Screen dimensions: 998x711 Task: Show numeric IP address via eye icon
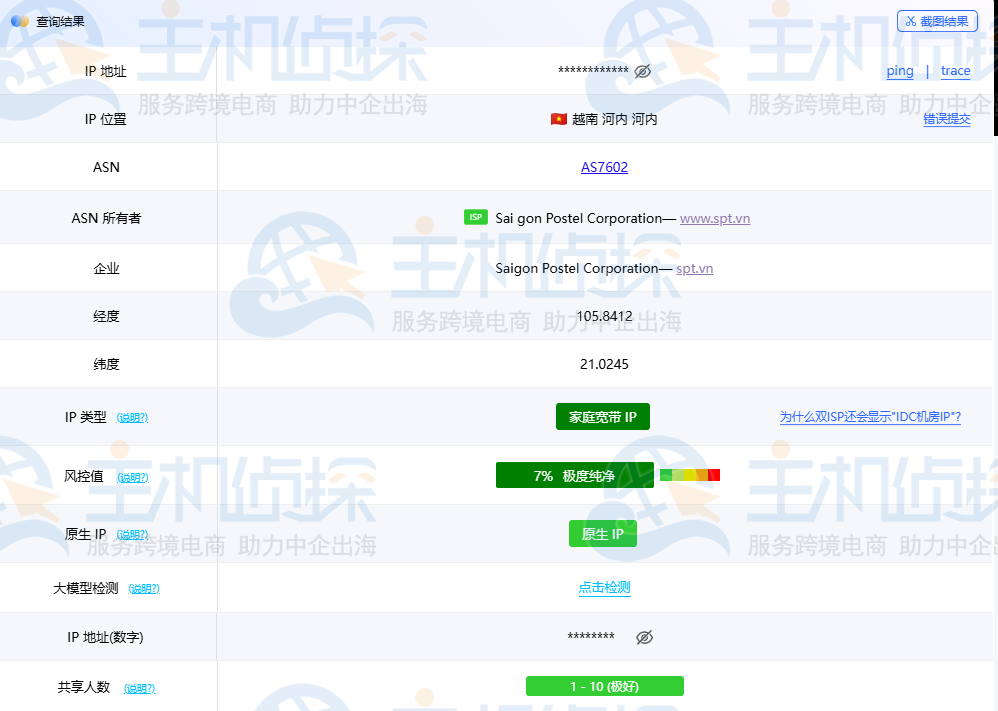[x=644, y=637]
